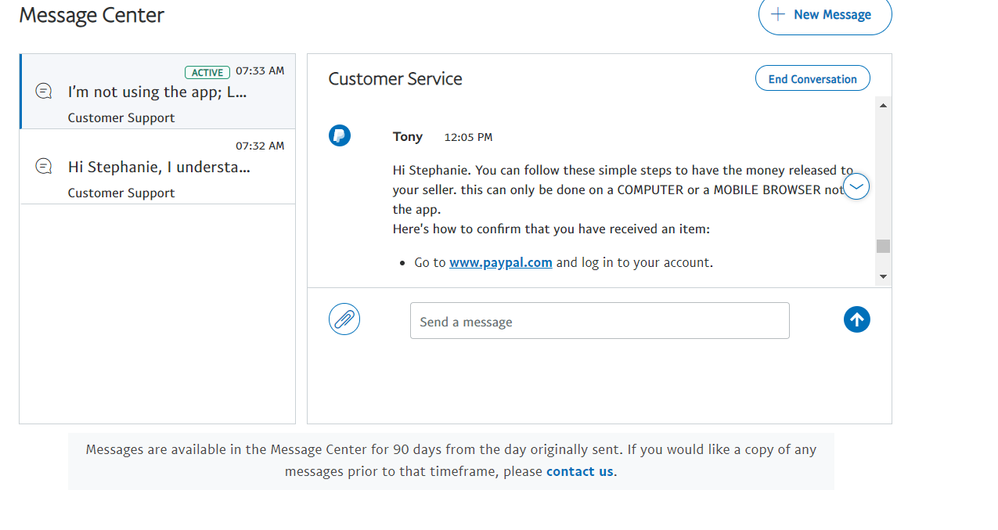Click the chat scrollbar up arrow

(883, 106)
